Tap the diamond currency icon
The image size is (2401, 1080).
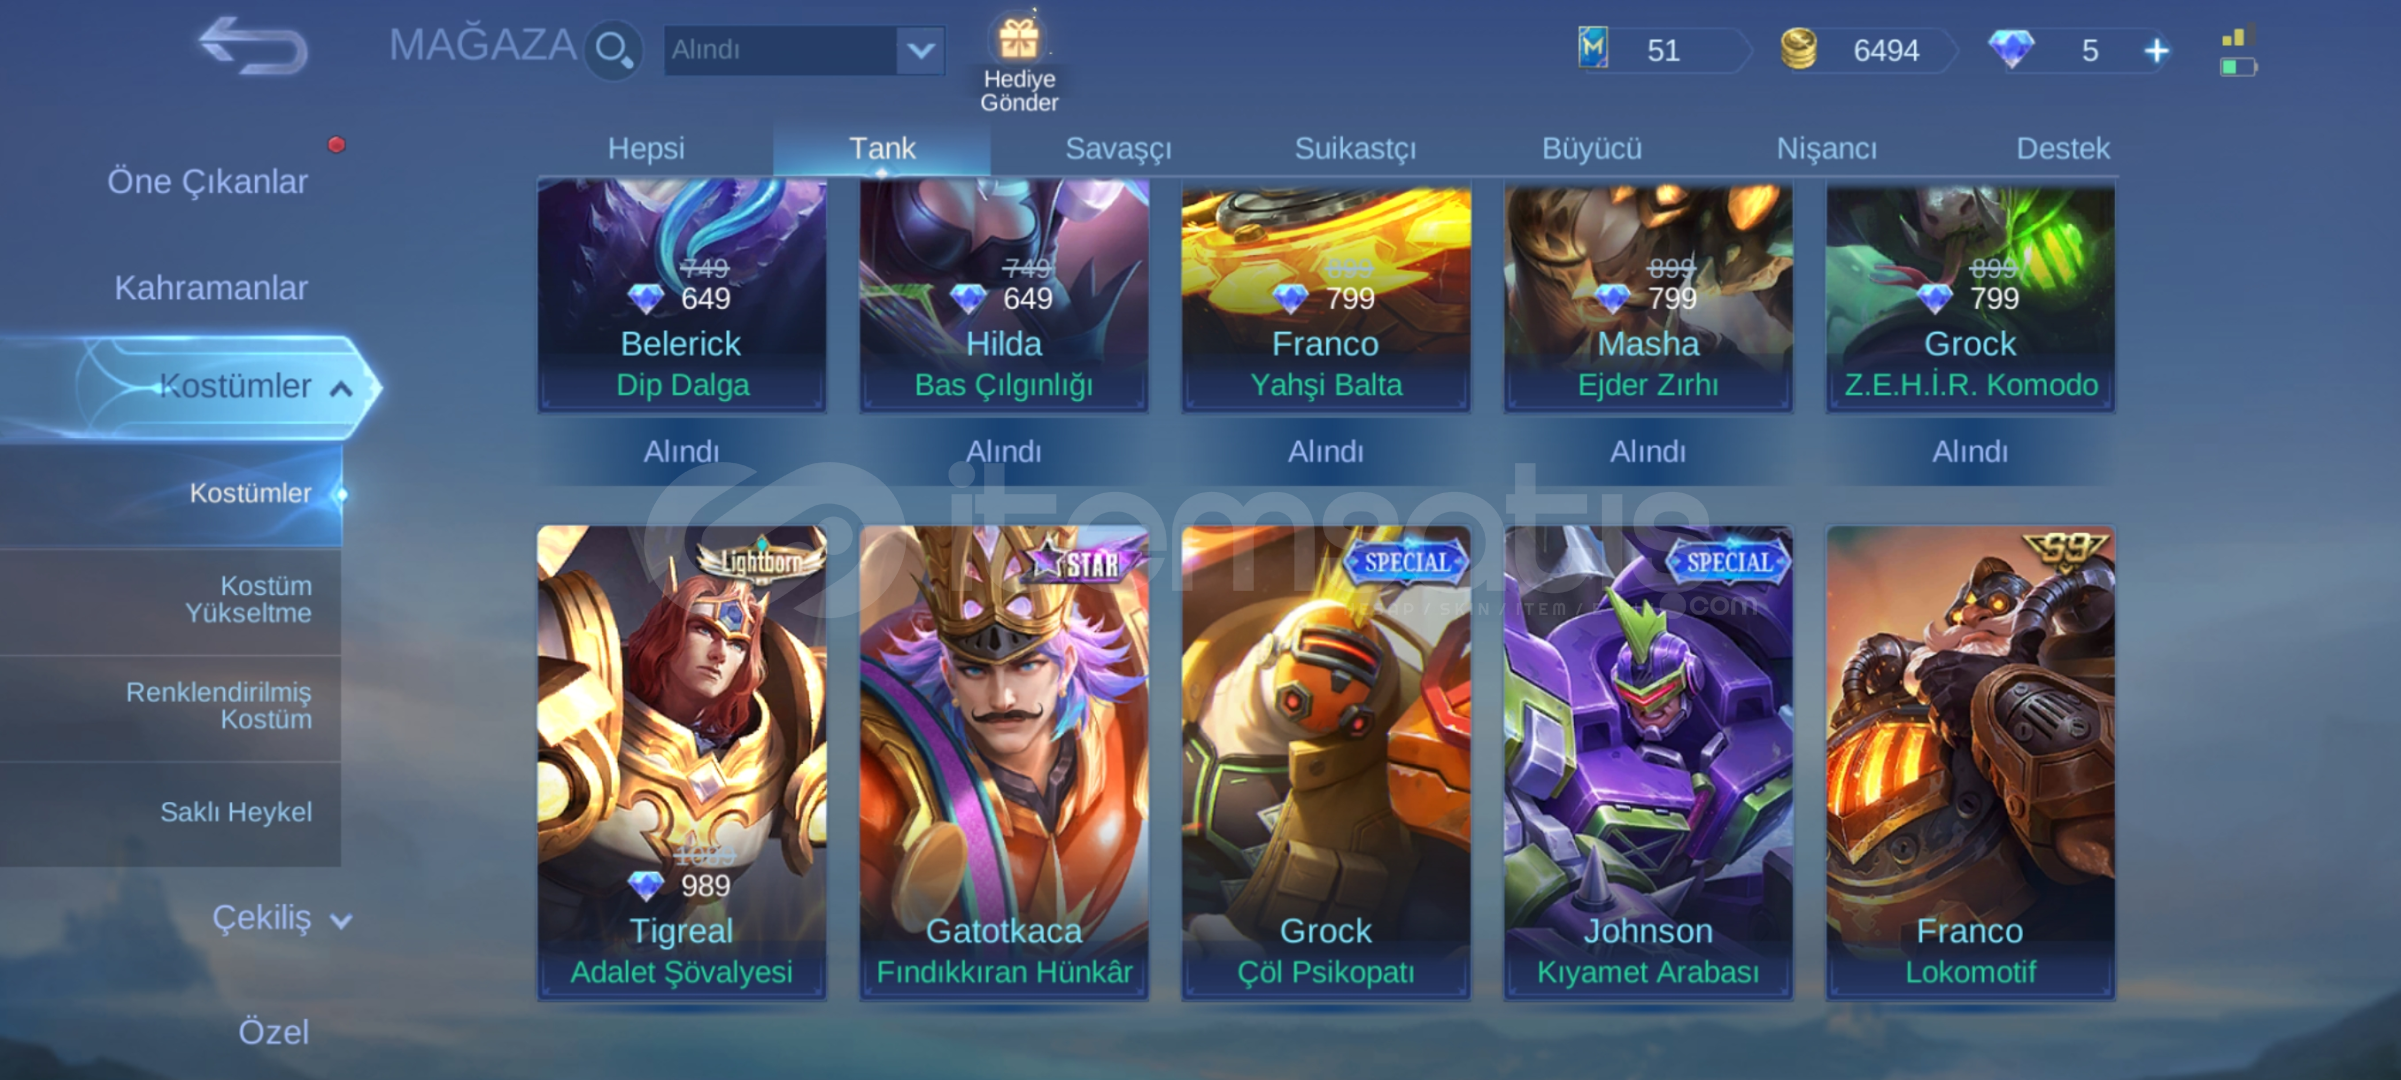(2010, 49)
